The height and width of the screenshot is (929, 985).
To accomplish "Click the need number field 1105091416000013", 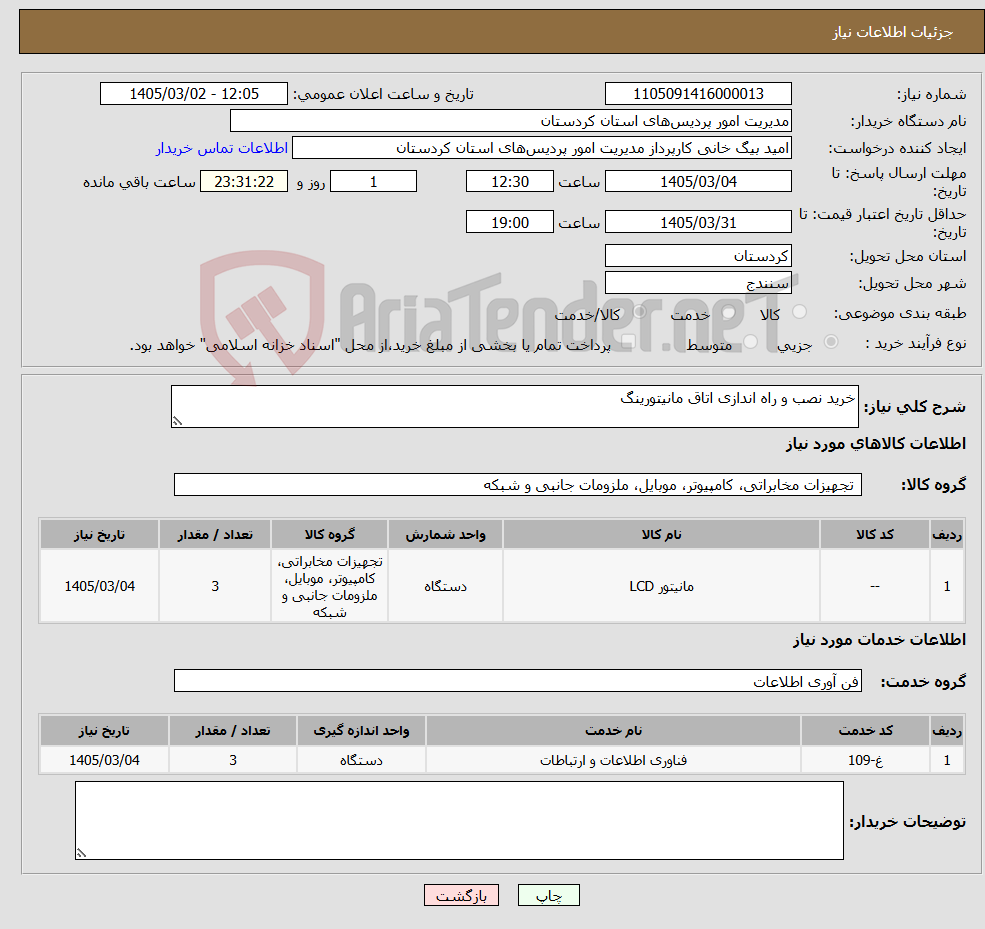I will 698,94.
